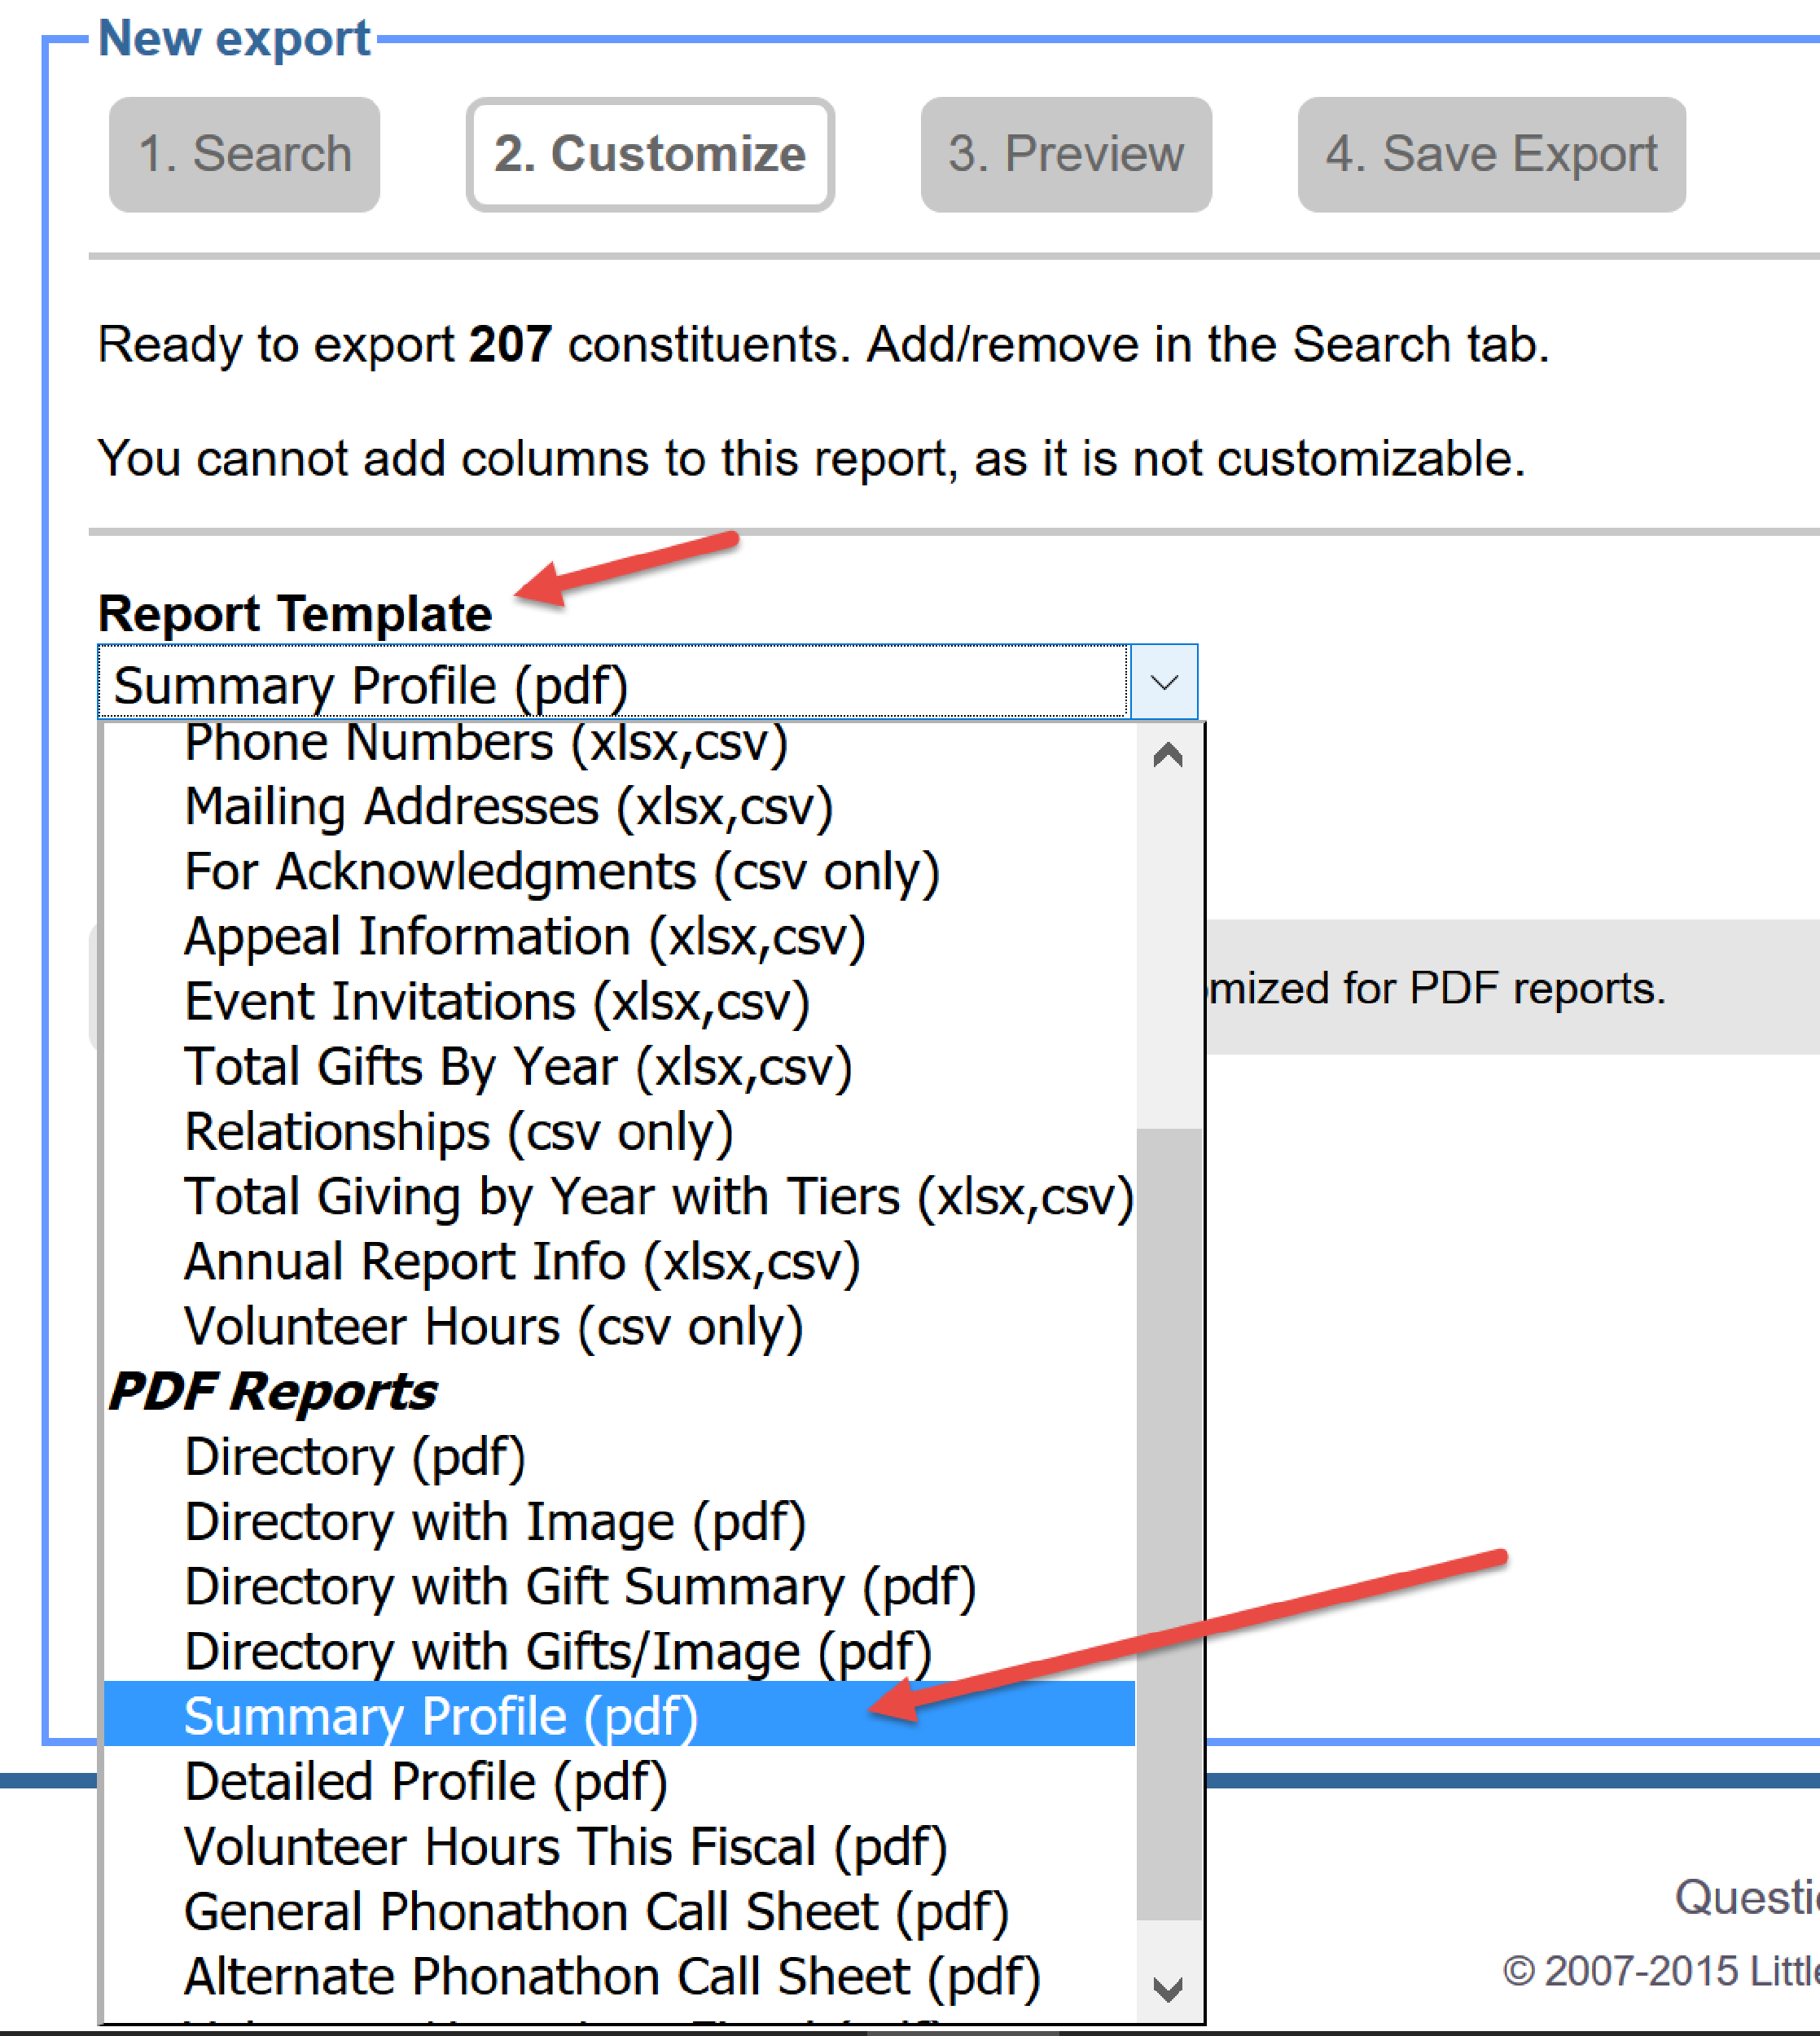
Task: Select Total Gifts By Year template
Action: point(518,1066)
